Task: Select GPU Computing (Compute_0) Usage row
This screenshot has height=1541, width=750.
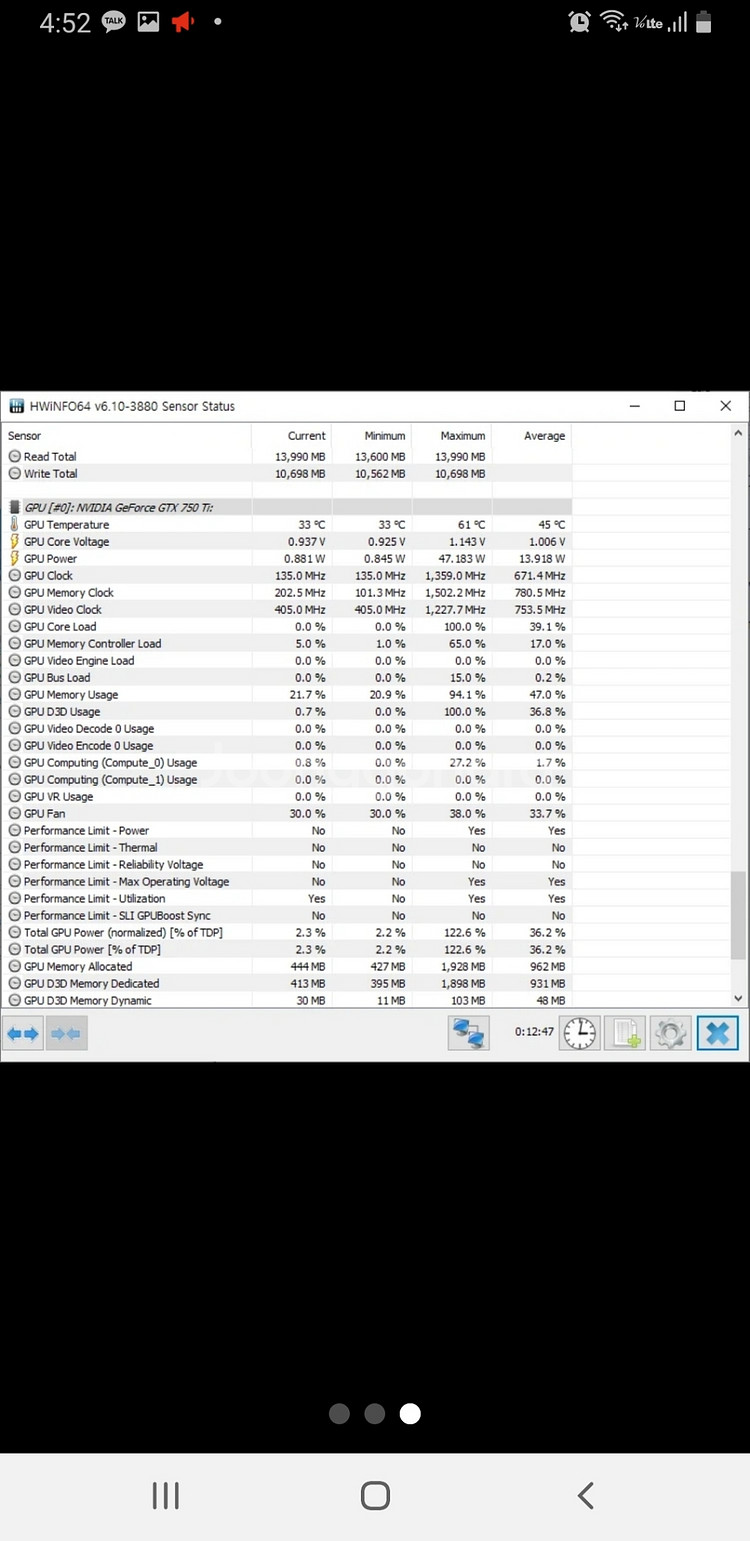Action: pos(287,762)
